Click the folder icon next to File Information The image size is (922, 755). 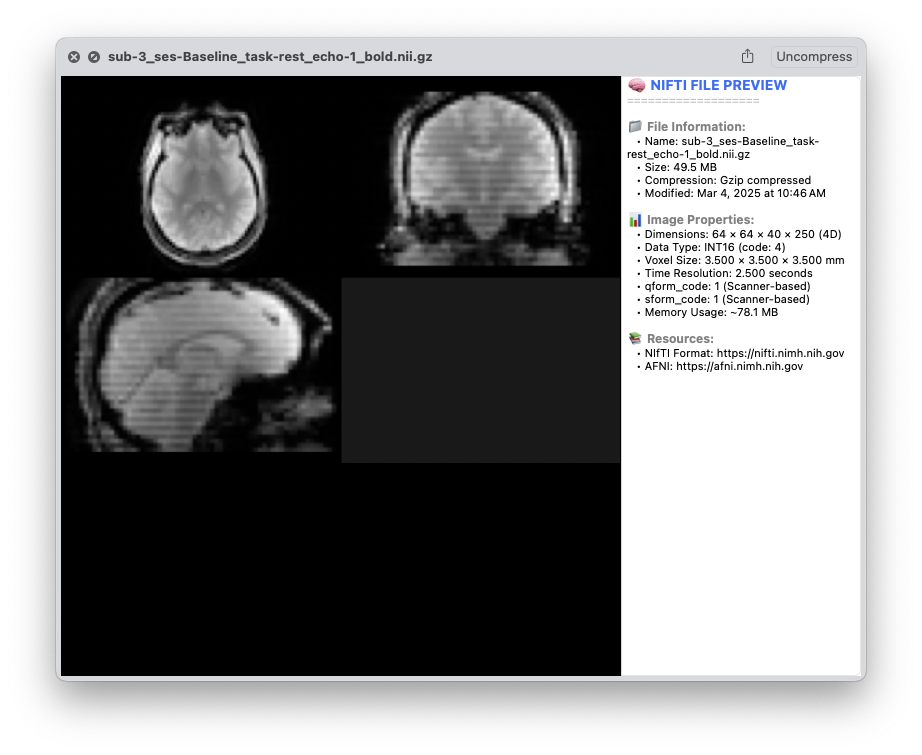635,127
